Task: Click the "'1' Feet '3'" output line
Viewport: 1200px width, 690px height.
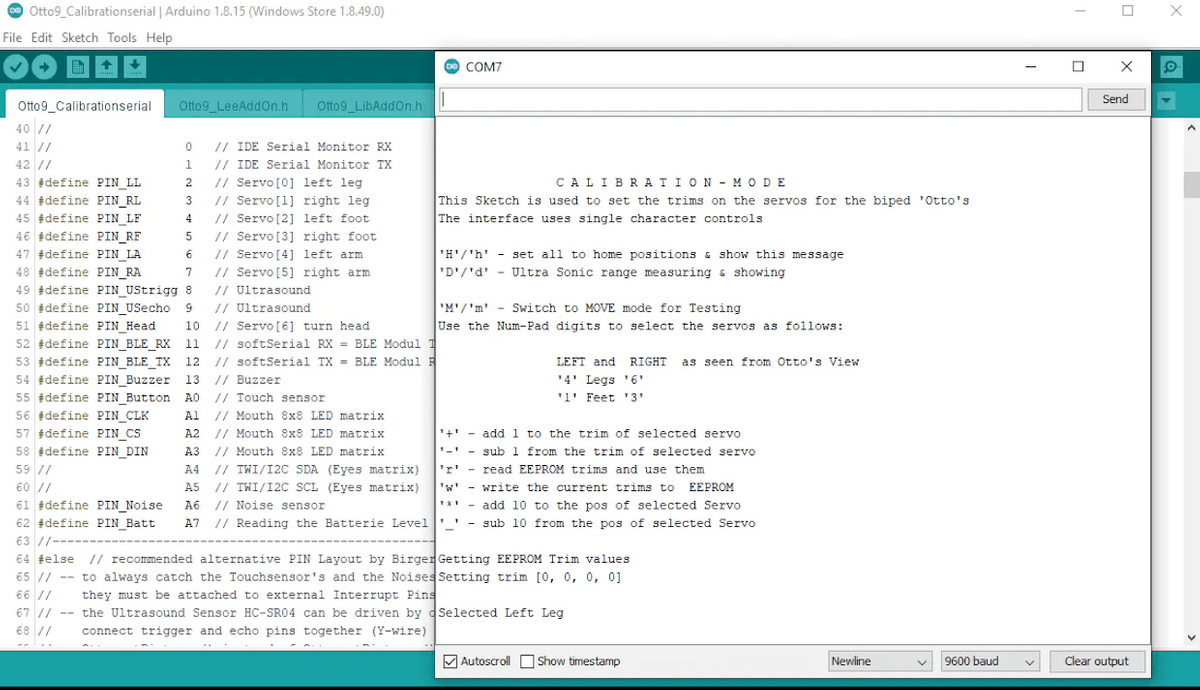Action: click(601, 398)
